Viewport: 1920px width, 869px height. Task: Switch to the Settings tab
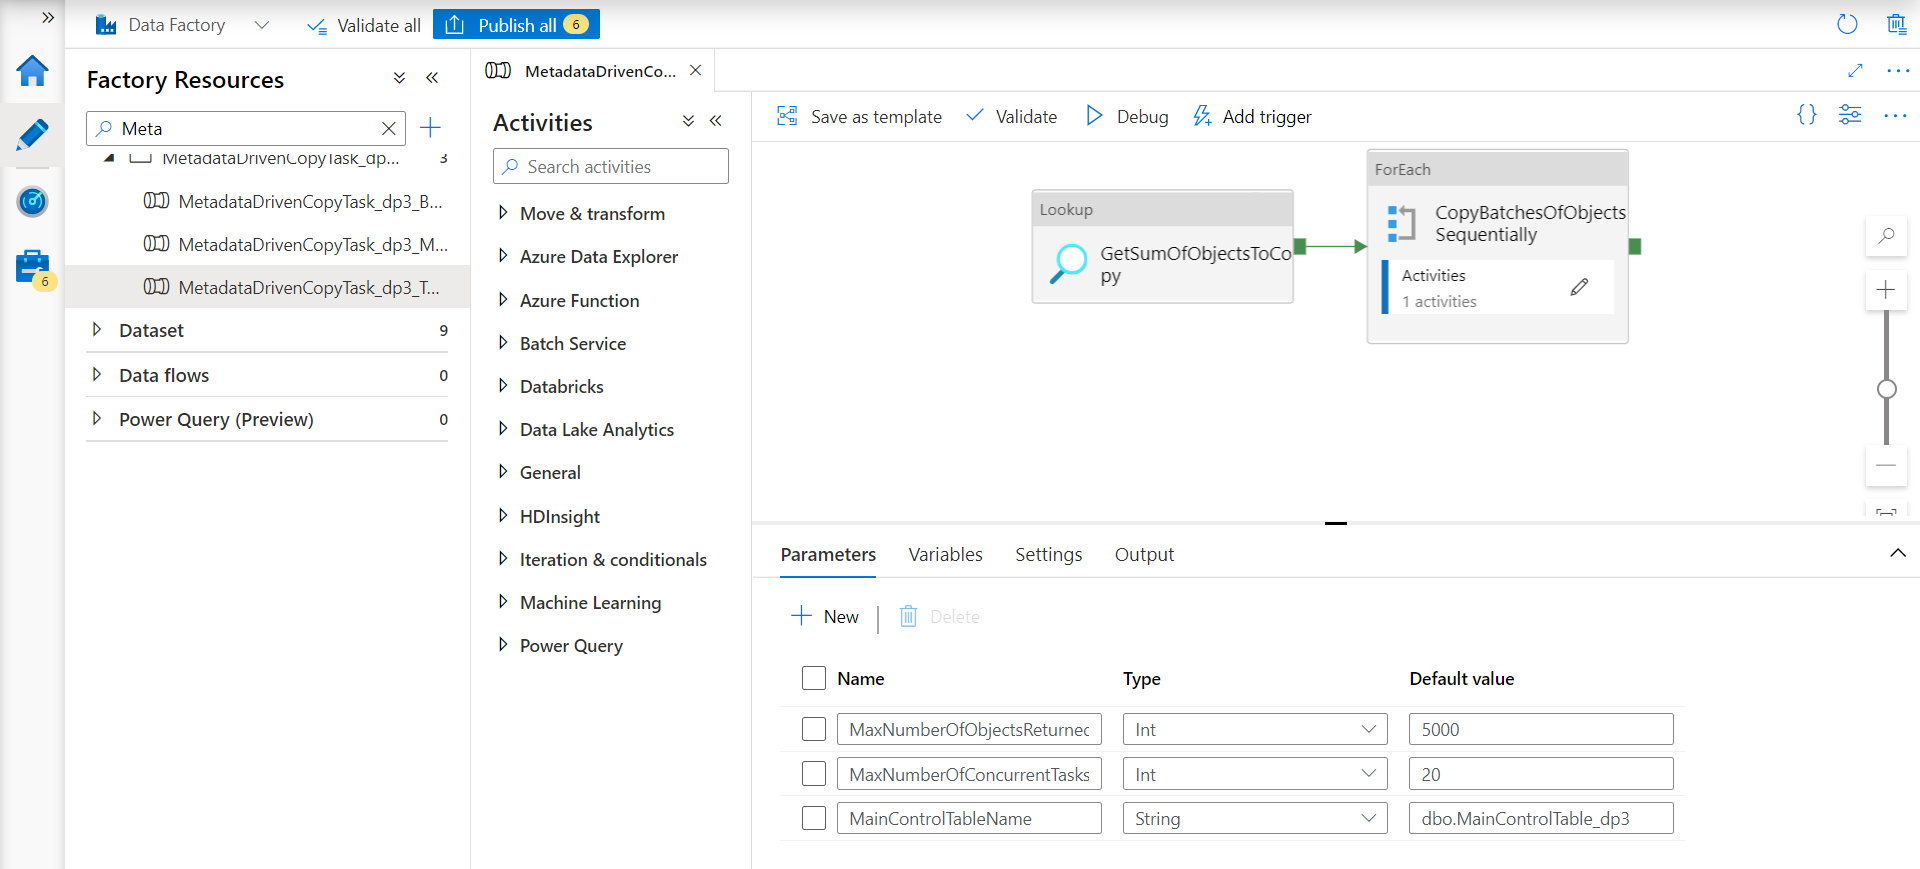(1048, 554)
